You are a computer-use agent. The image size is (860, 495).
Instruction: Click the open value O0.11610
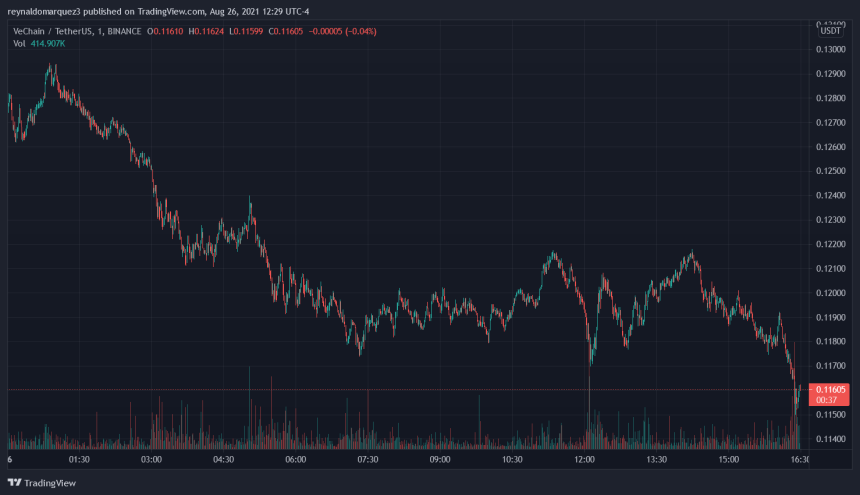(x=165, y=31)
